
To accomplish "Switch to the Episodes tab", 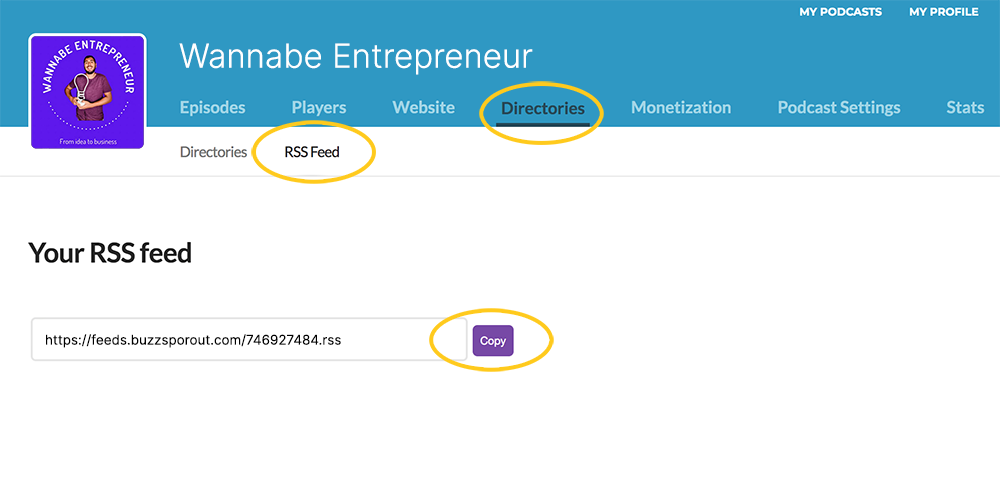I will (x=212, y=107).
